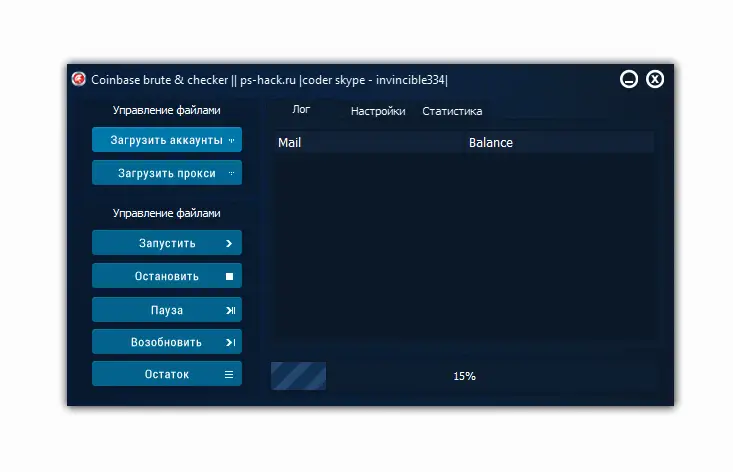The height and width of the screenshot is (472, 733).
Task: Click inside the empty log list area
Action: click(x=464, y=250)
